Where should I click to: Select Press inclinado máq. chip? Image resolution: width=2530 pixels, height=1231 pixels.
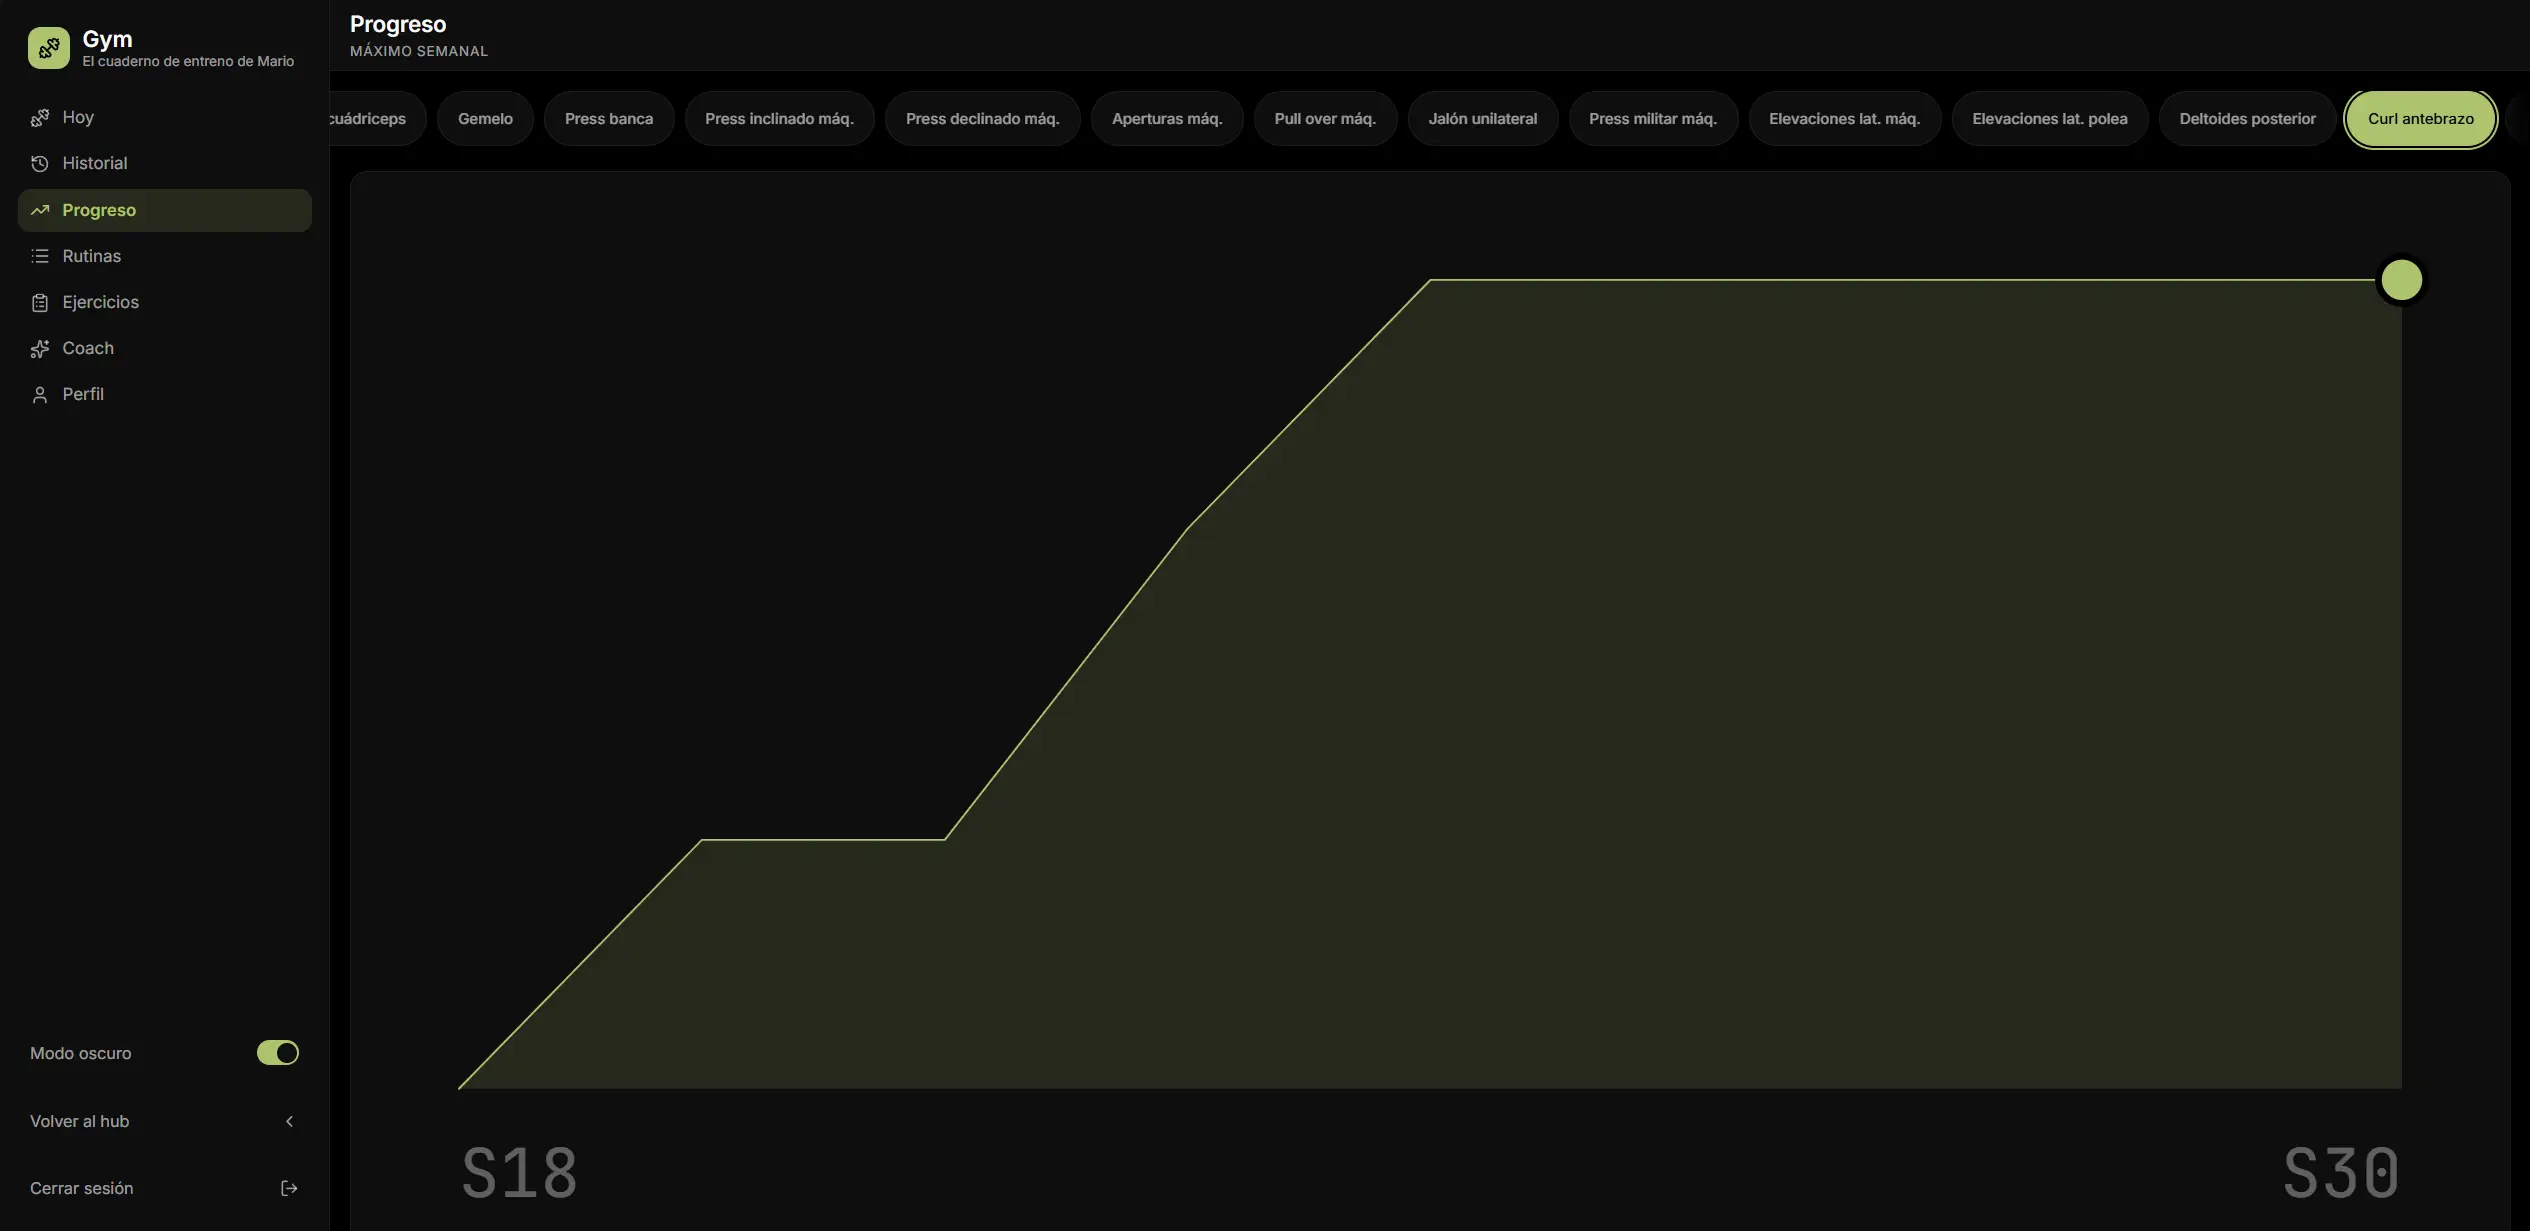(779, 119)
